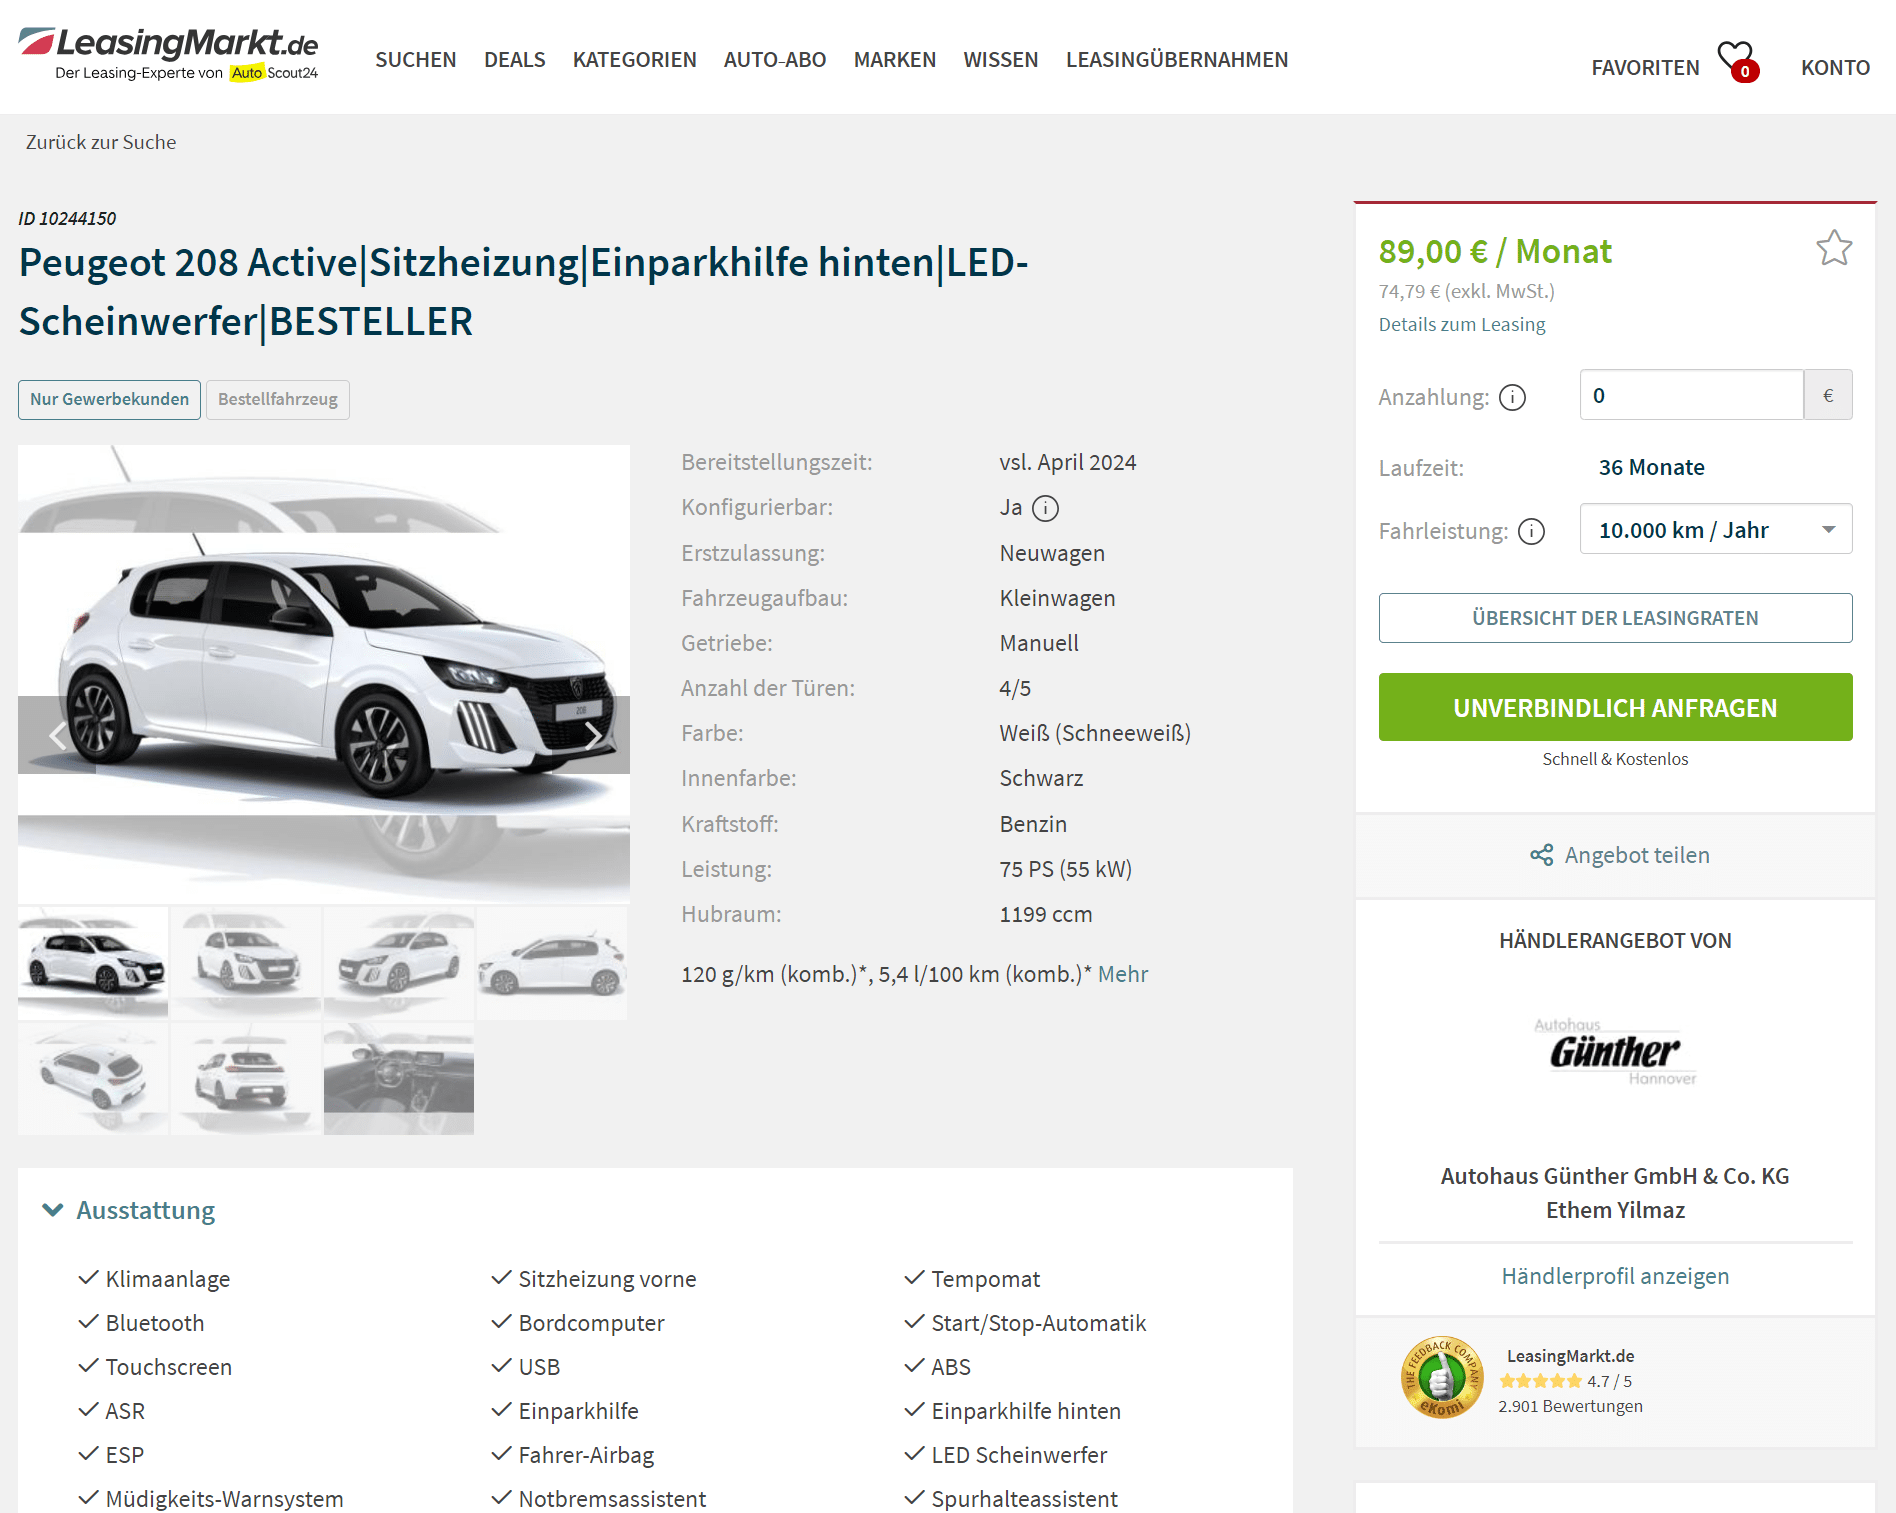Open LEASINGÜBERNAHMEN menu
1896x1513 pixels.
click(1177, 60)
